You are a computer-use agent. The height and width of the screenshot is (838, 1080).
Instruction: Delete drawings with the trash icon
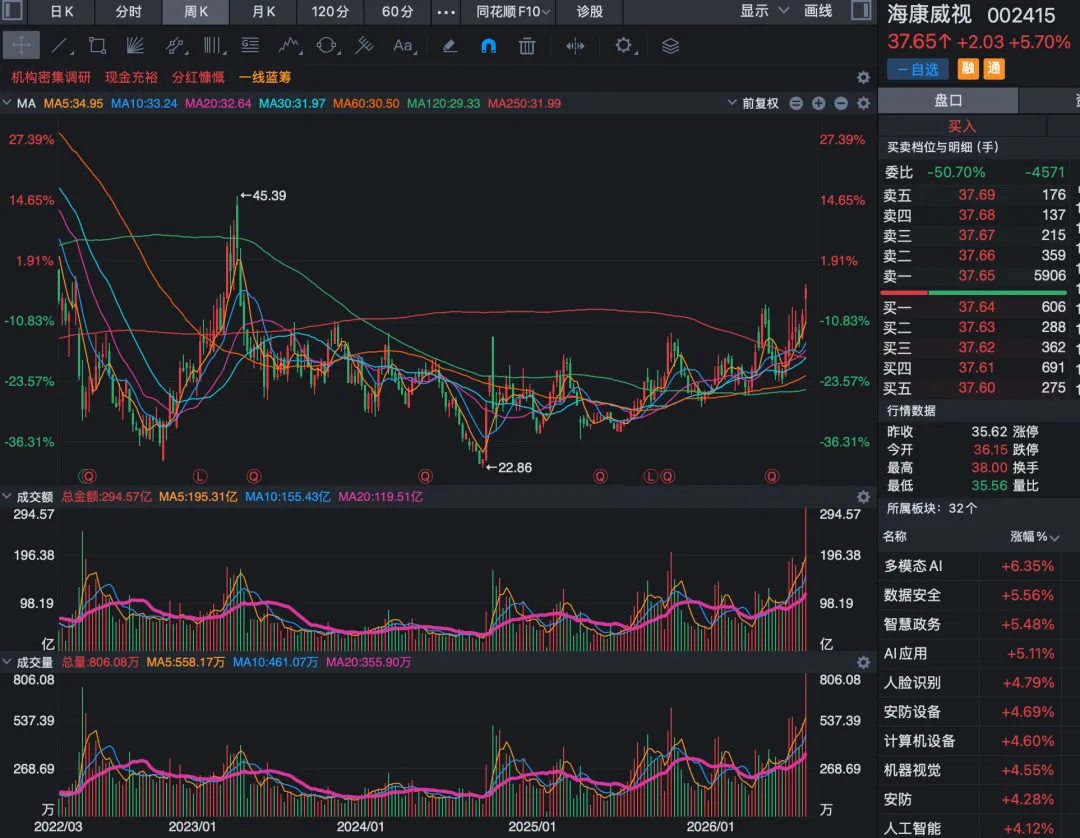[x=527, y=46]
